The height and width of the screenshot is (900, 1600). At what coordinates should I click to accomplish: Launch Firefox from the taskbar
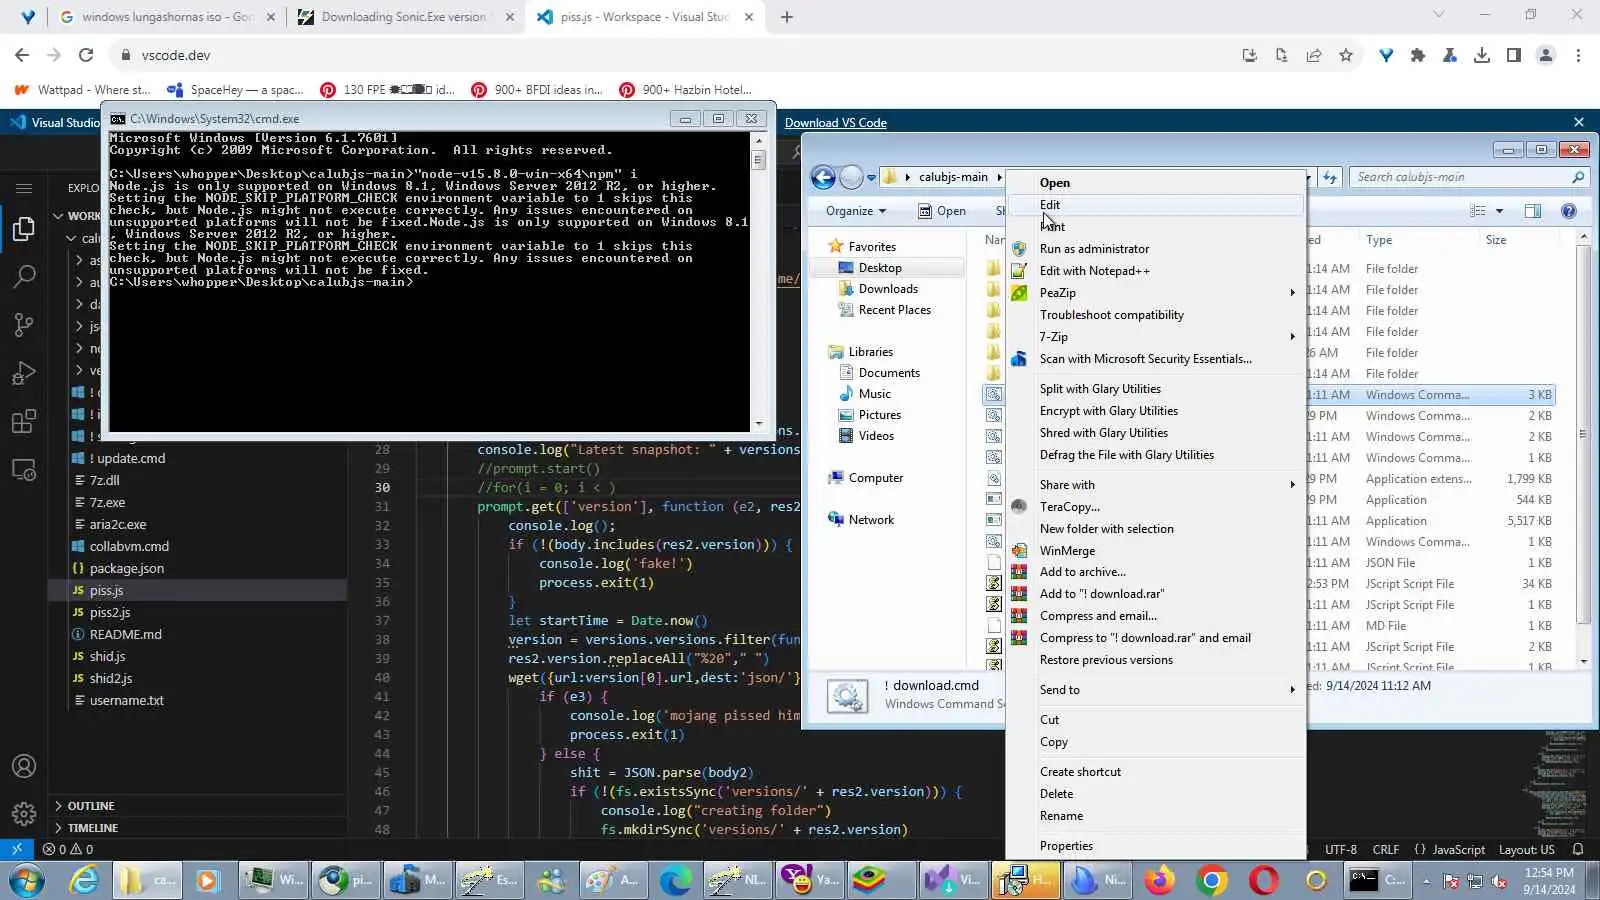[x=1160, y=880]
